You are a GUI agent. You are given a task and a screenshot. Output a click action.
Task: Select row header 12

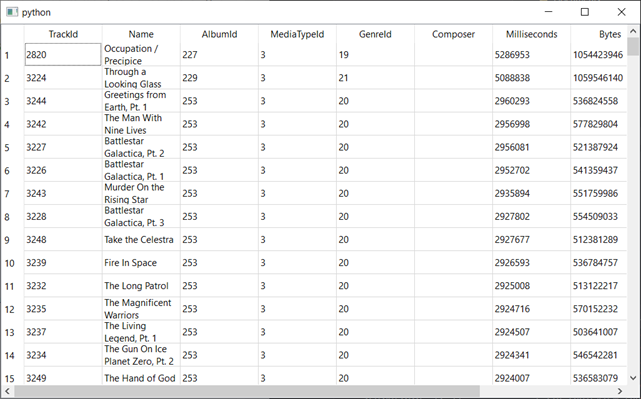pyautogui.click(x=13, y=309)
